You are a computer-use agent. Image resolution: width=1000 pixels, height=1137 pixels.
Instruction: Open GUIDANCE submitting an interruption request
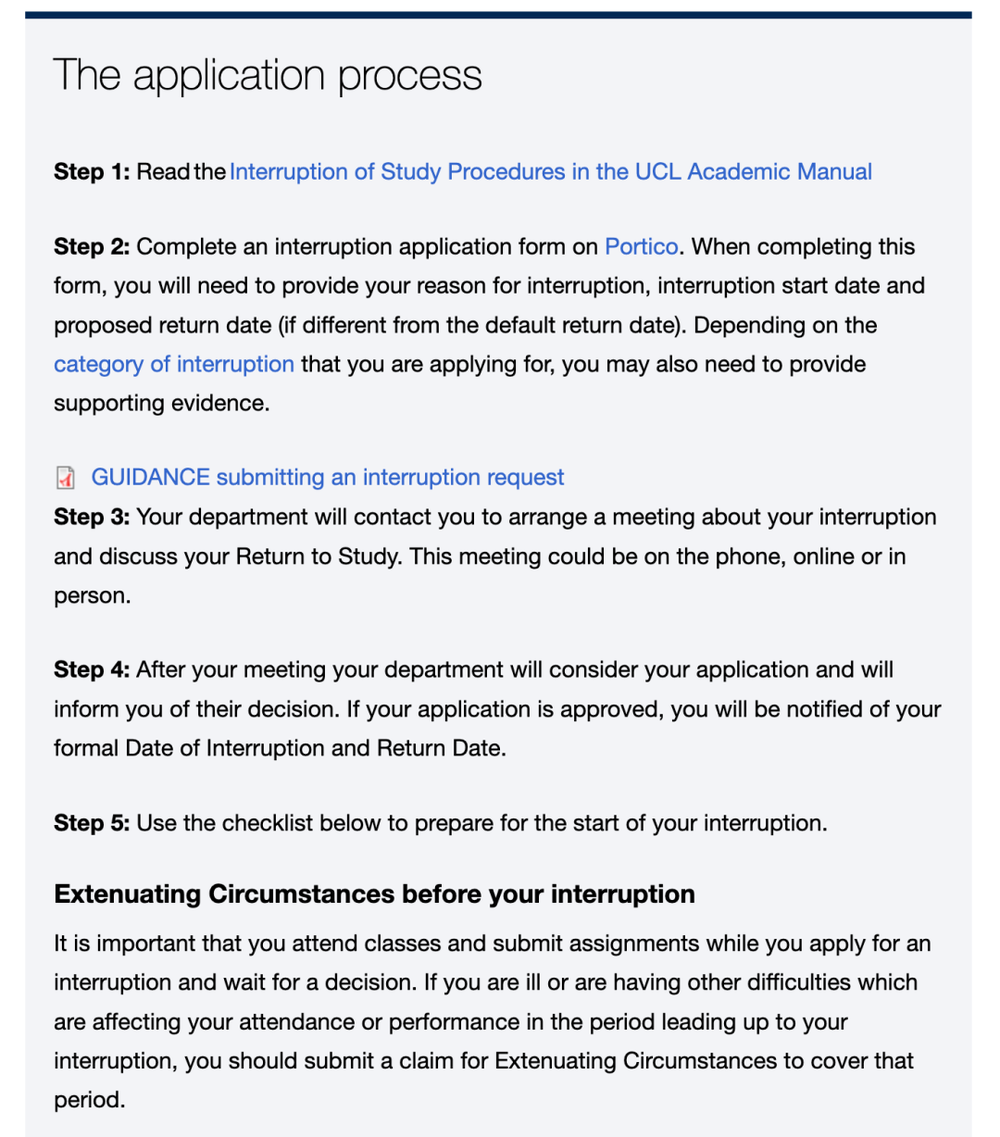coord(327,478)
